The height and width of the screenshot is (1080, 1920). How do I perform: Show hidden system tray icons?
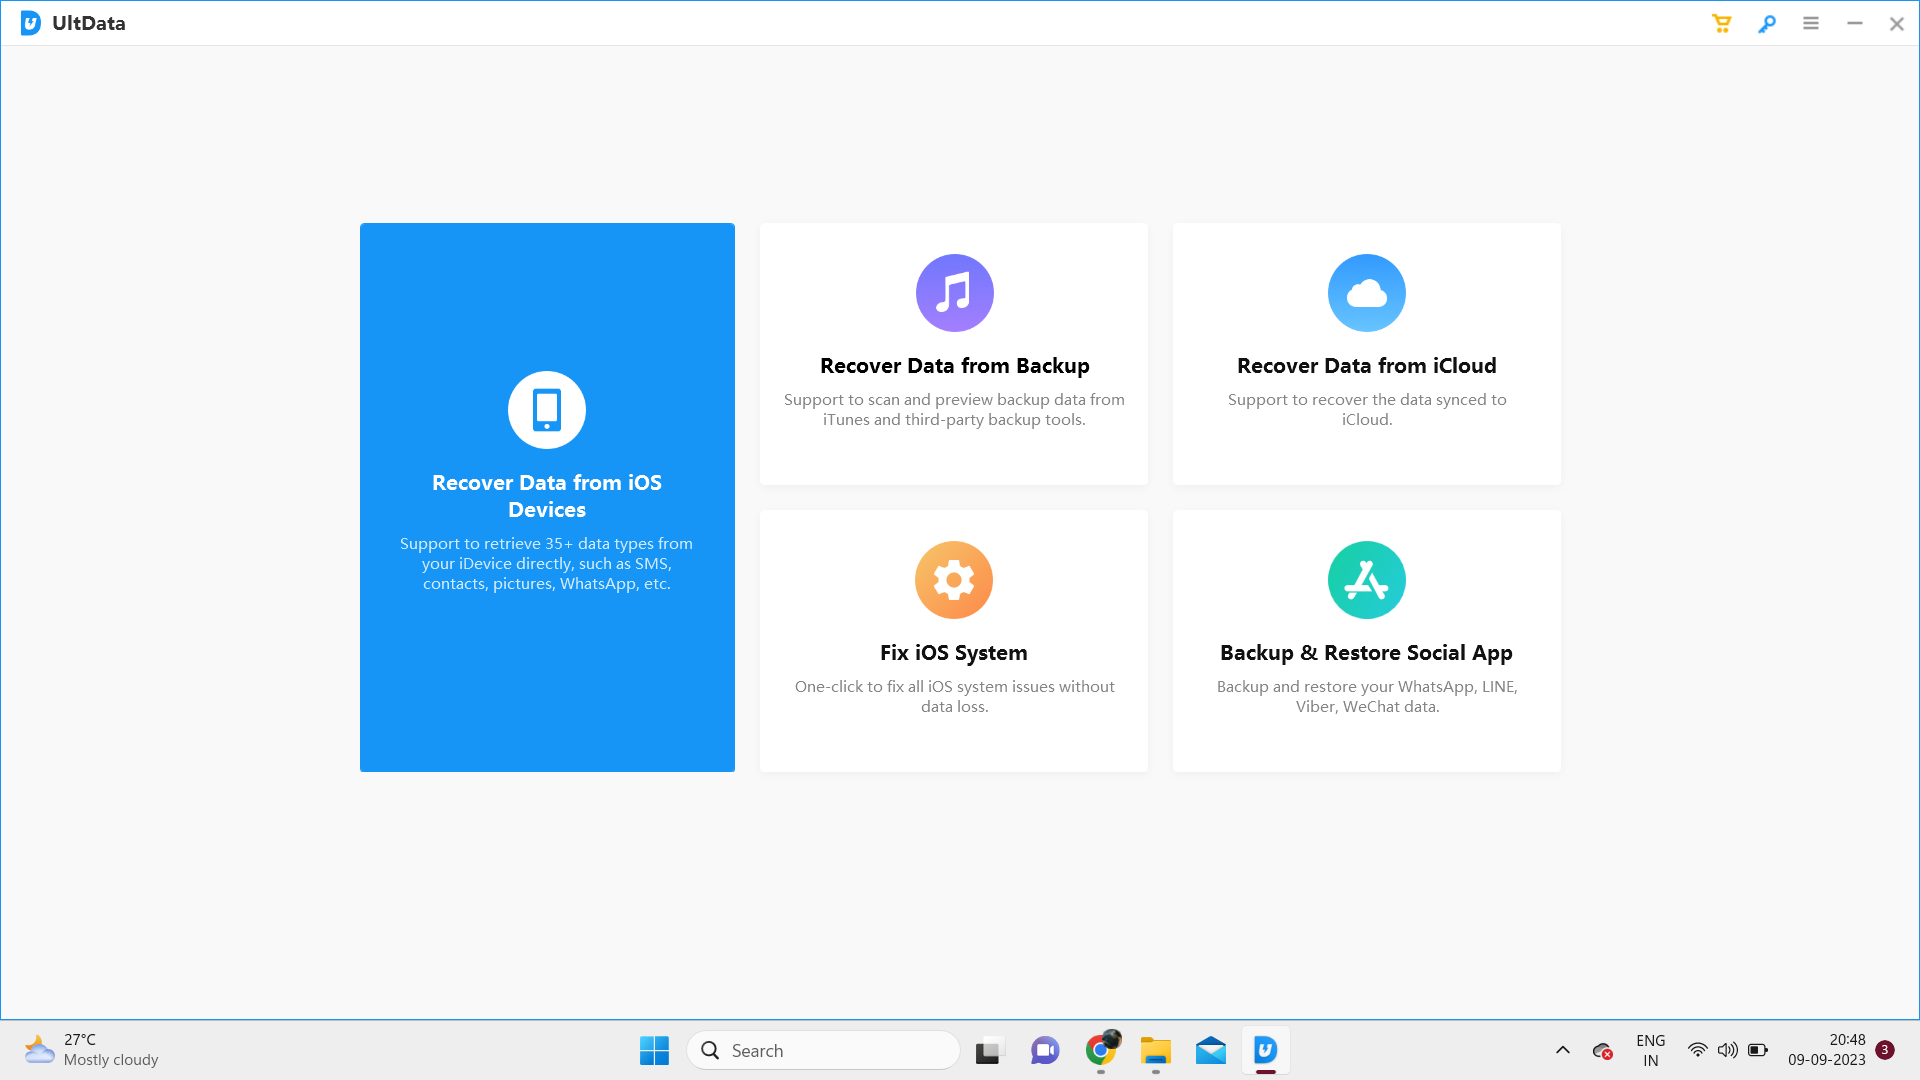pyautogui.click(x=1562, y=1051)
